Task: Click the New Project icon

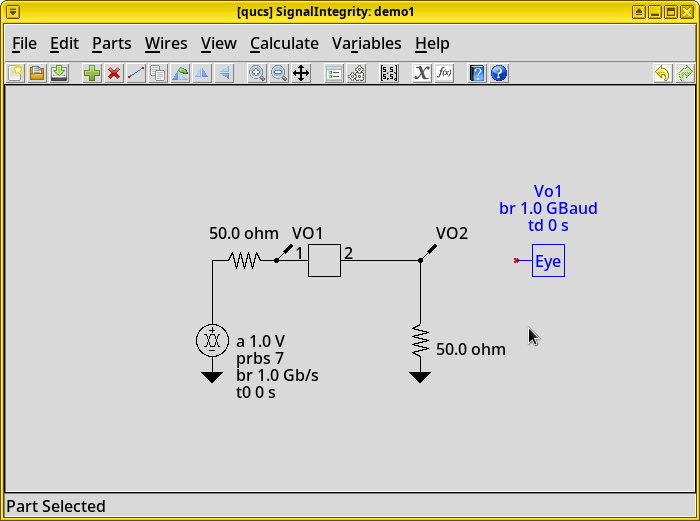Action: coord(15,73)
